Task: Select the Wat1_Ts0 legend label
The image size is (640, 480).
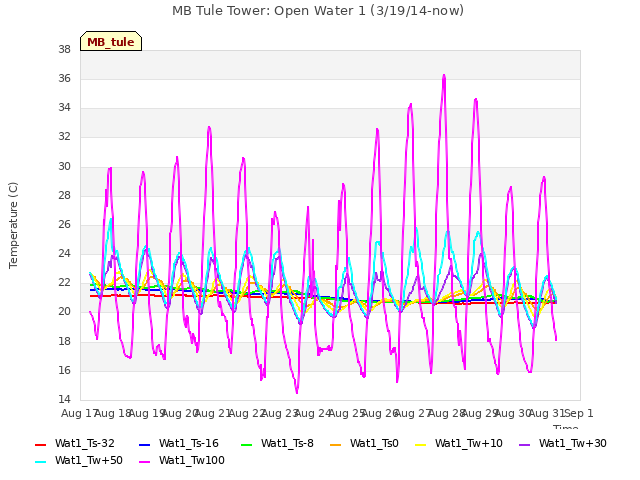Action: (374, 443)
